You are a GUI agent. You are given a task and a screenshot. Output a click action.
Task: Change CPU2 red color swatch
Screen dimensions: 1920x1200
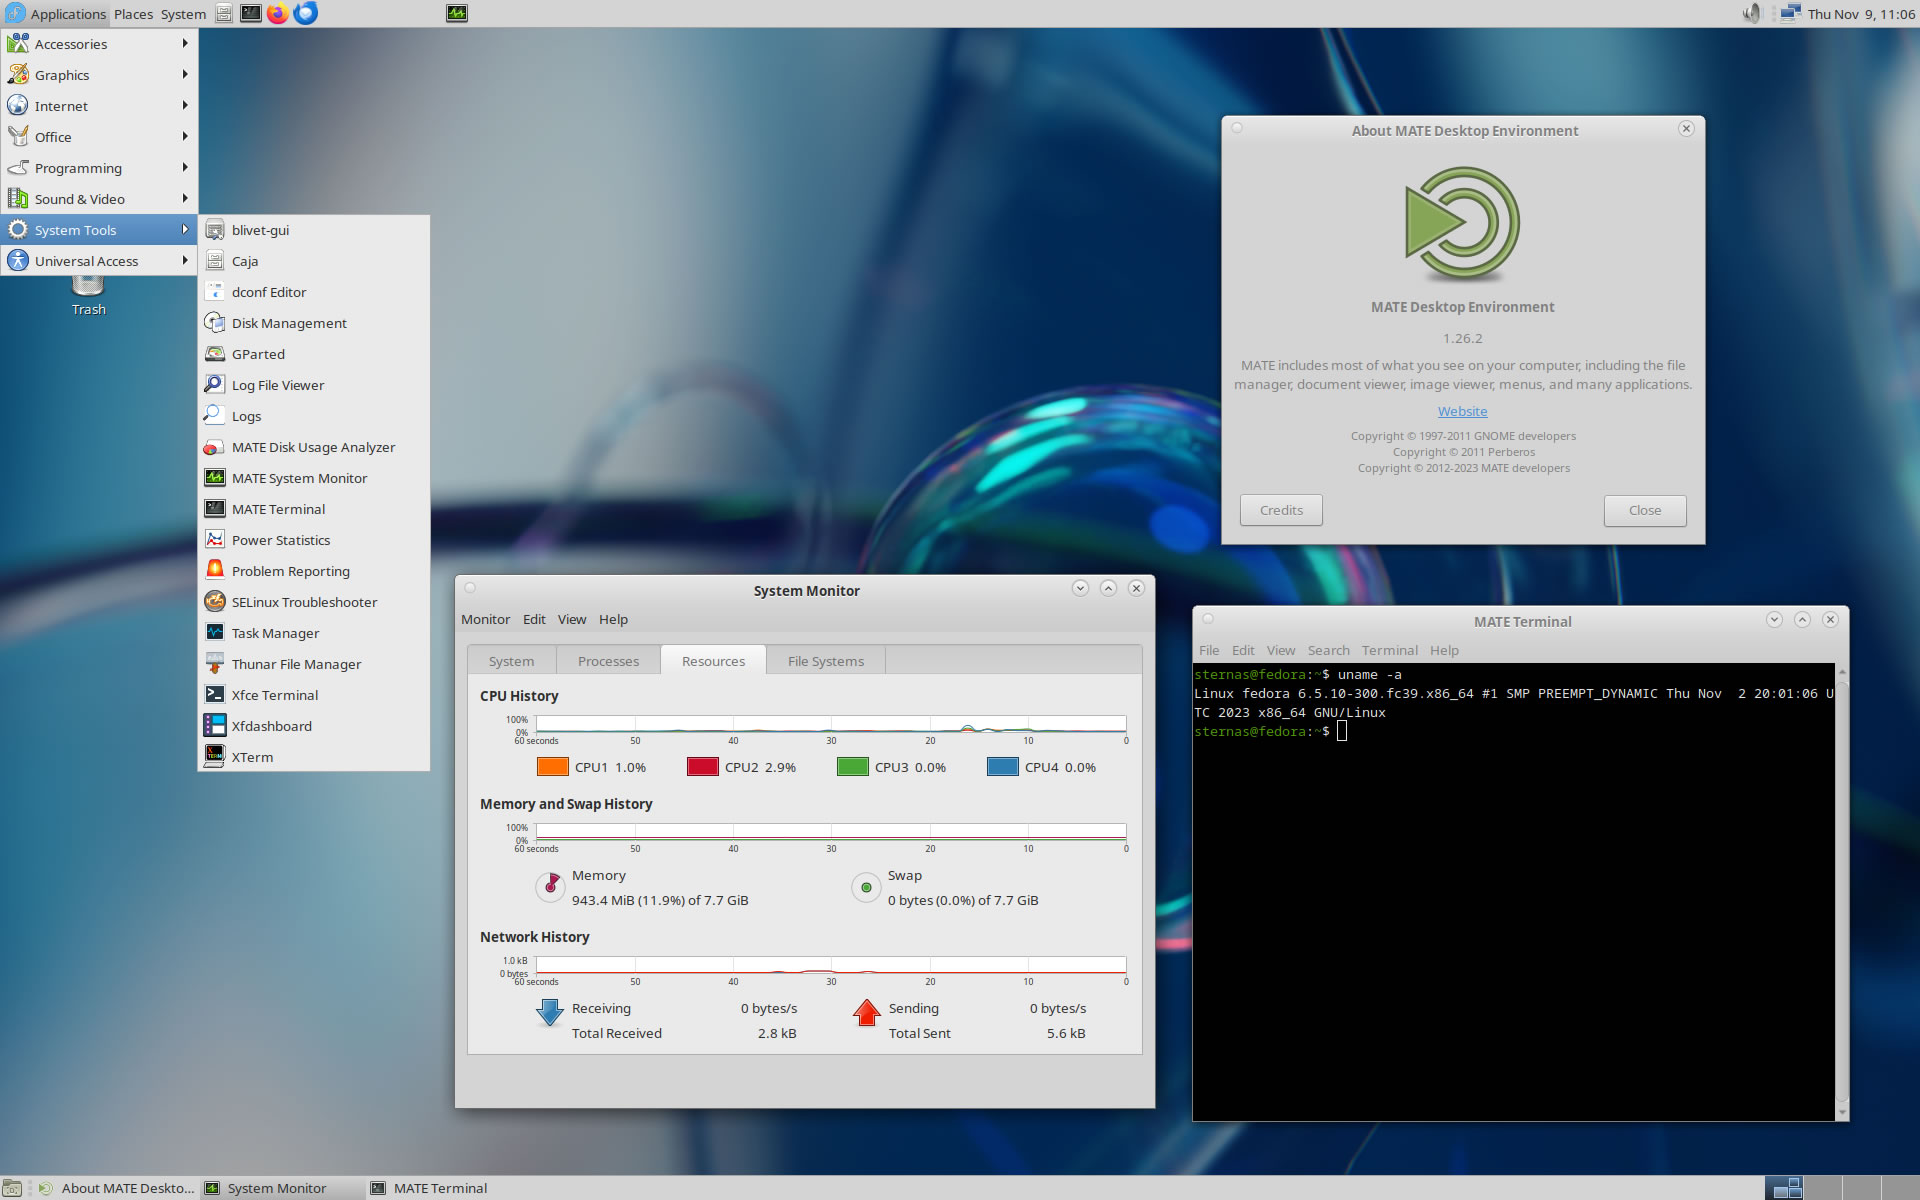(702, 767)
